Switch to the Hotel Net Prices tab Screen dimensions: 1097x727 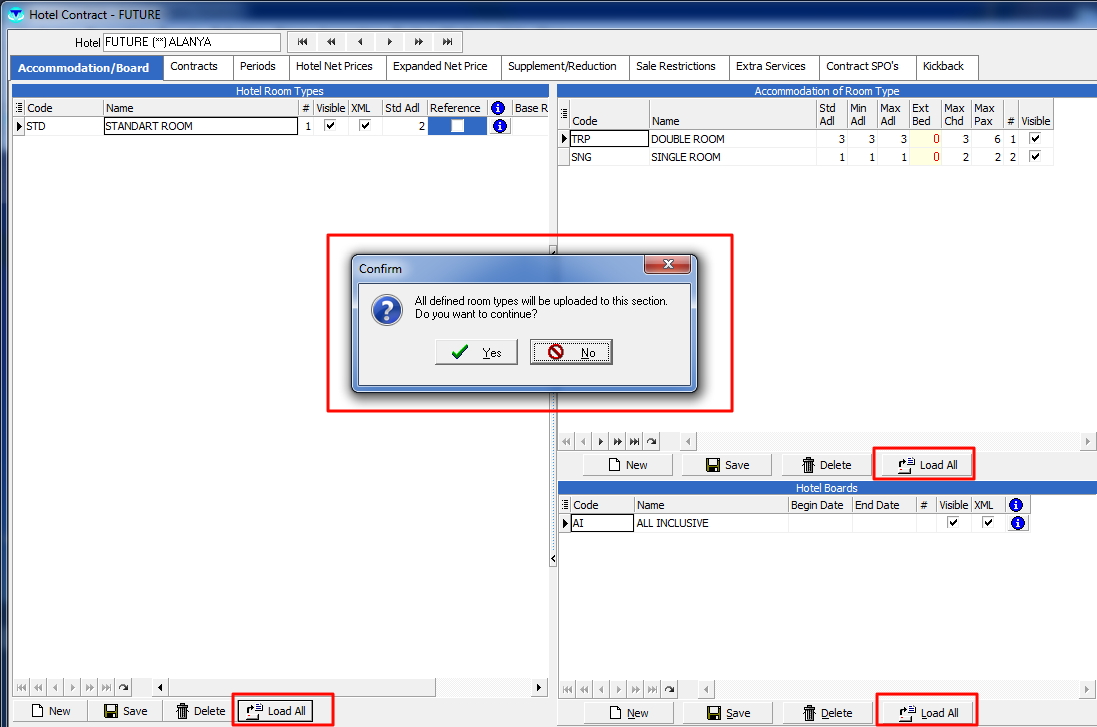334,67
